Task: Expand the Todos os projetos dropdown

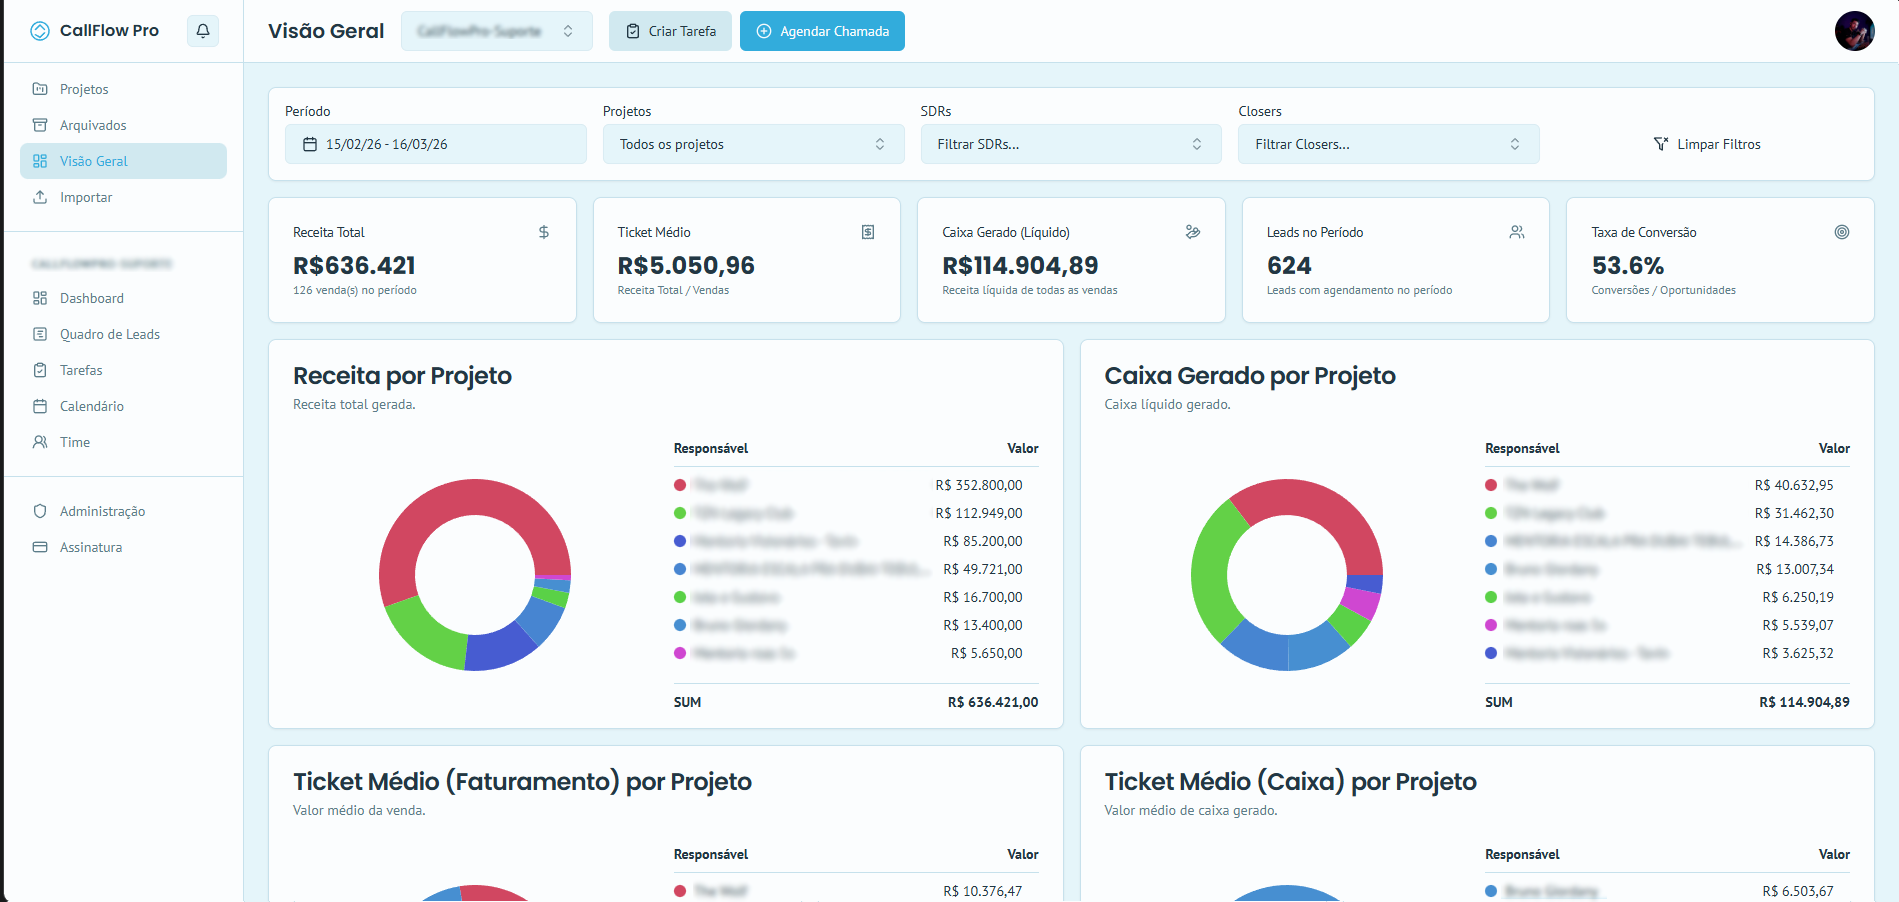Action: tap(753, 144)
